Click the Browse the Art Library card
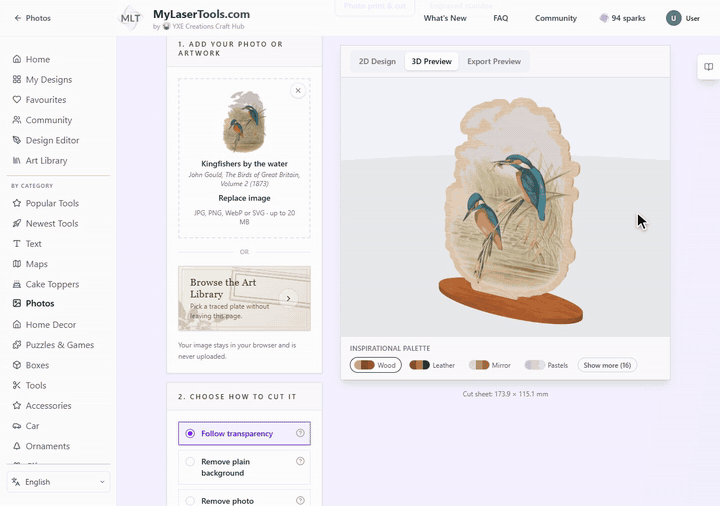 click(x=244, y=298)
